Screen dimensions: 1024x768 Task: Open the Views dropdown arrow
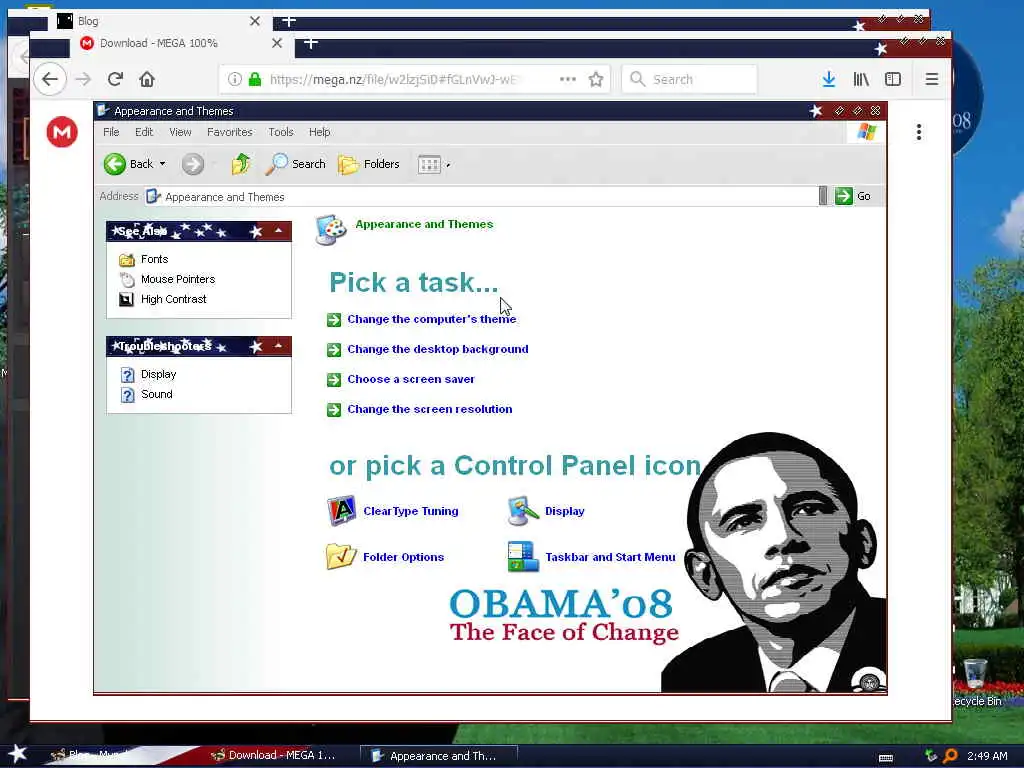(448, 165)
